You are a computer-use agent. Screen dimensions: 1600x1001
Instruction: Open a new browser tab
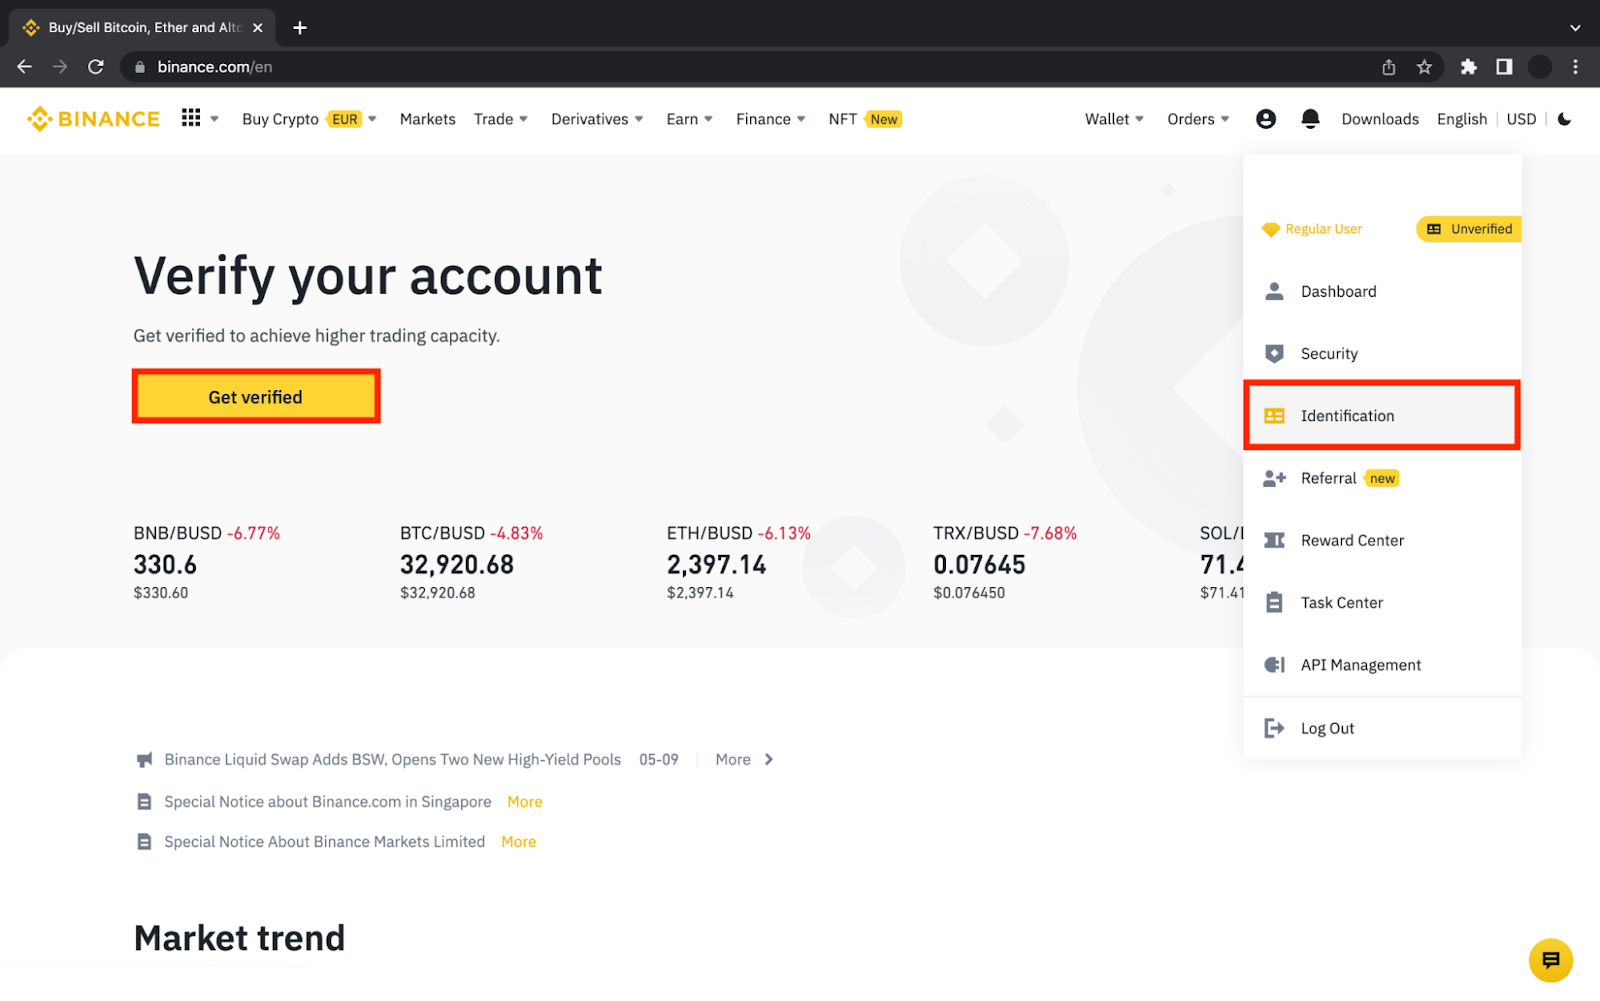(300, 28)
